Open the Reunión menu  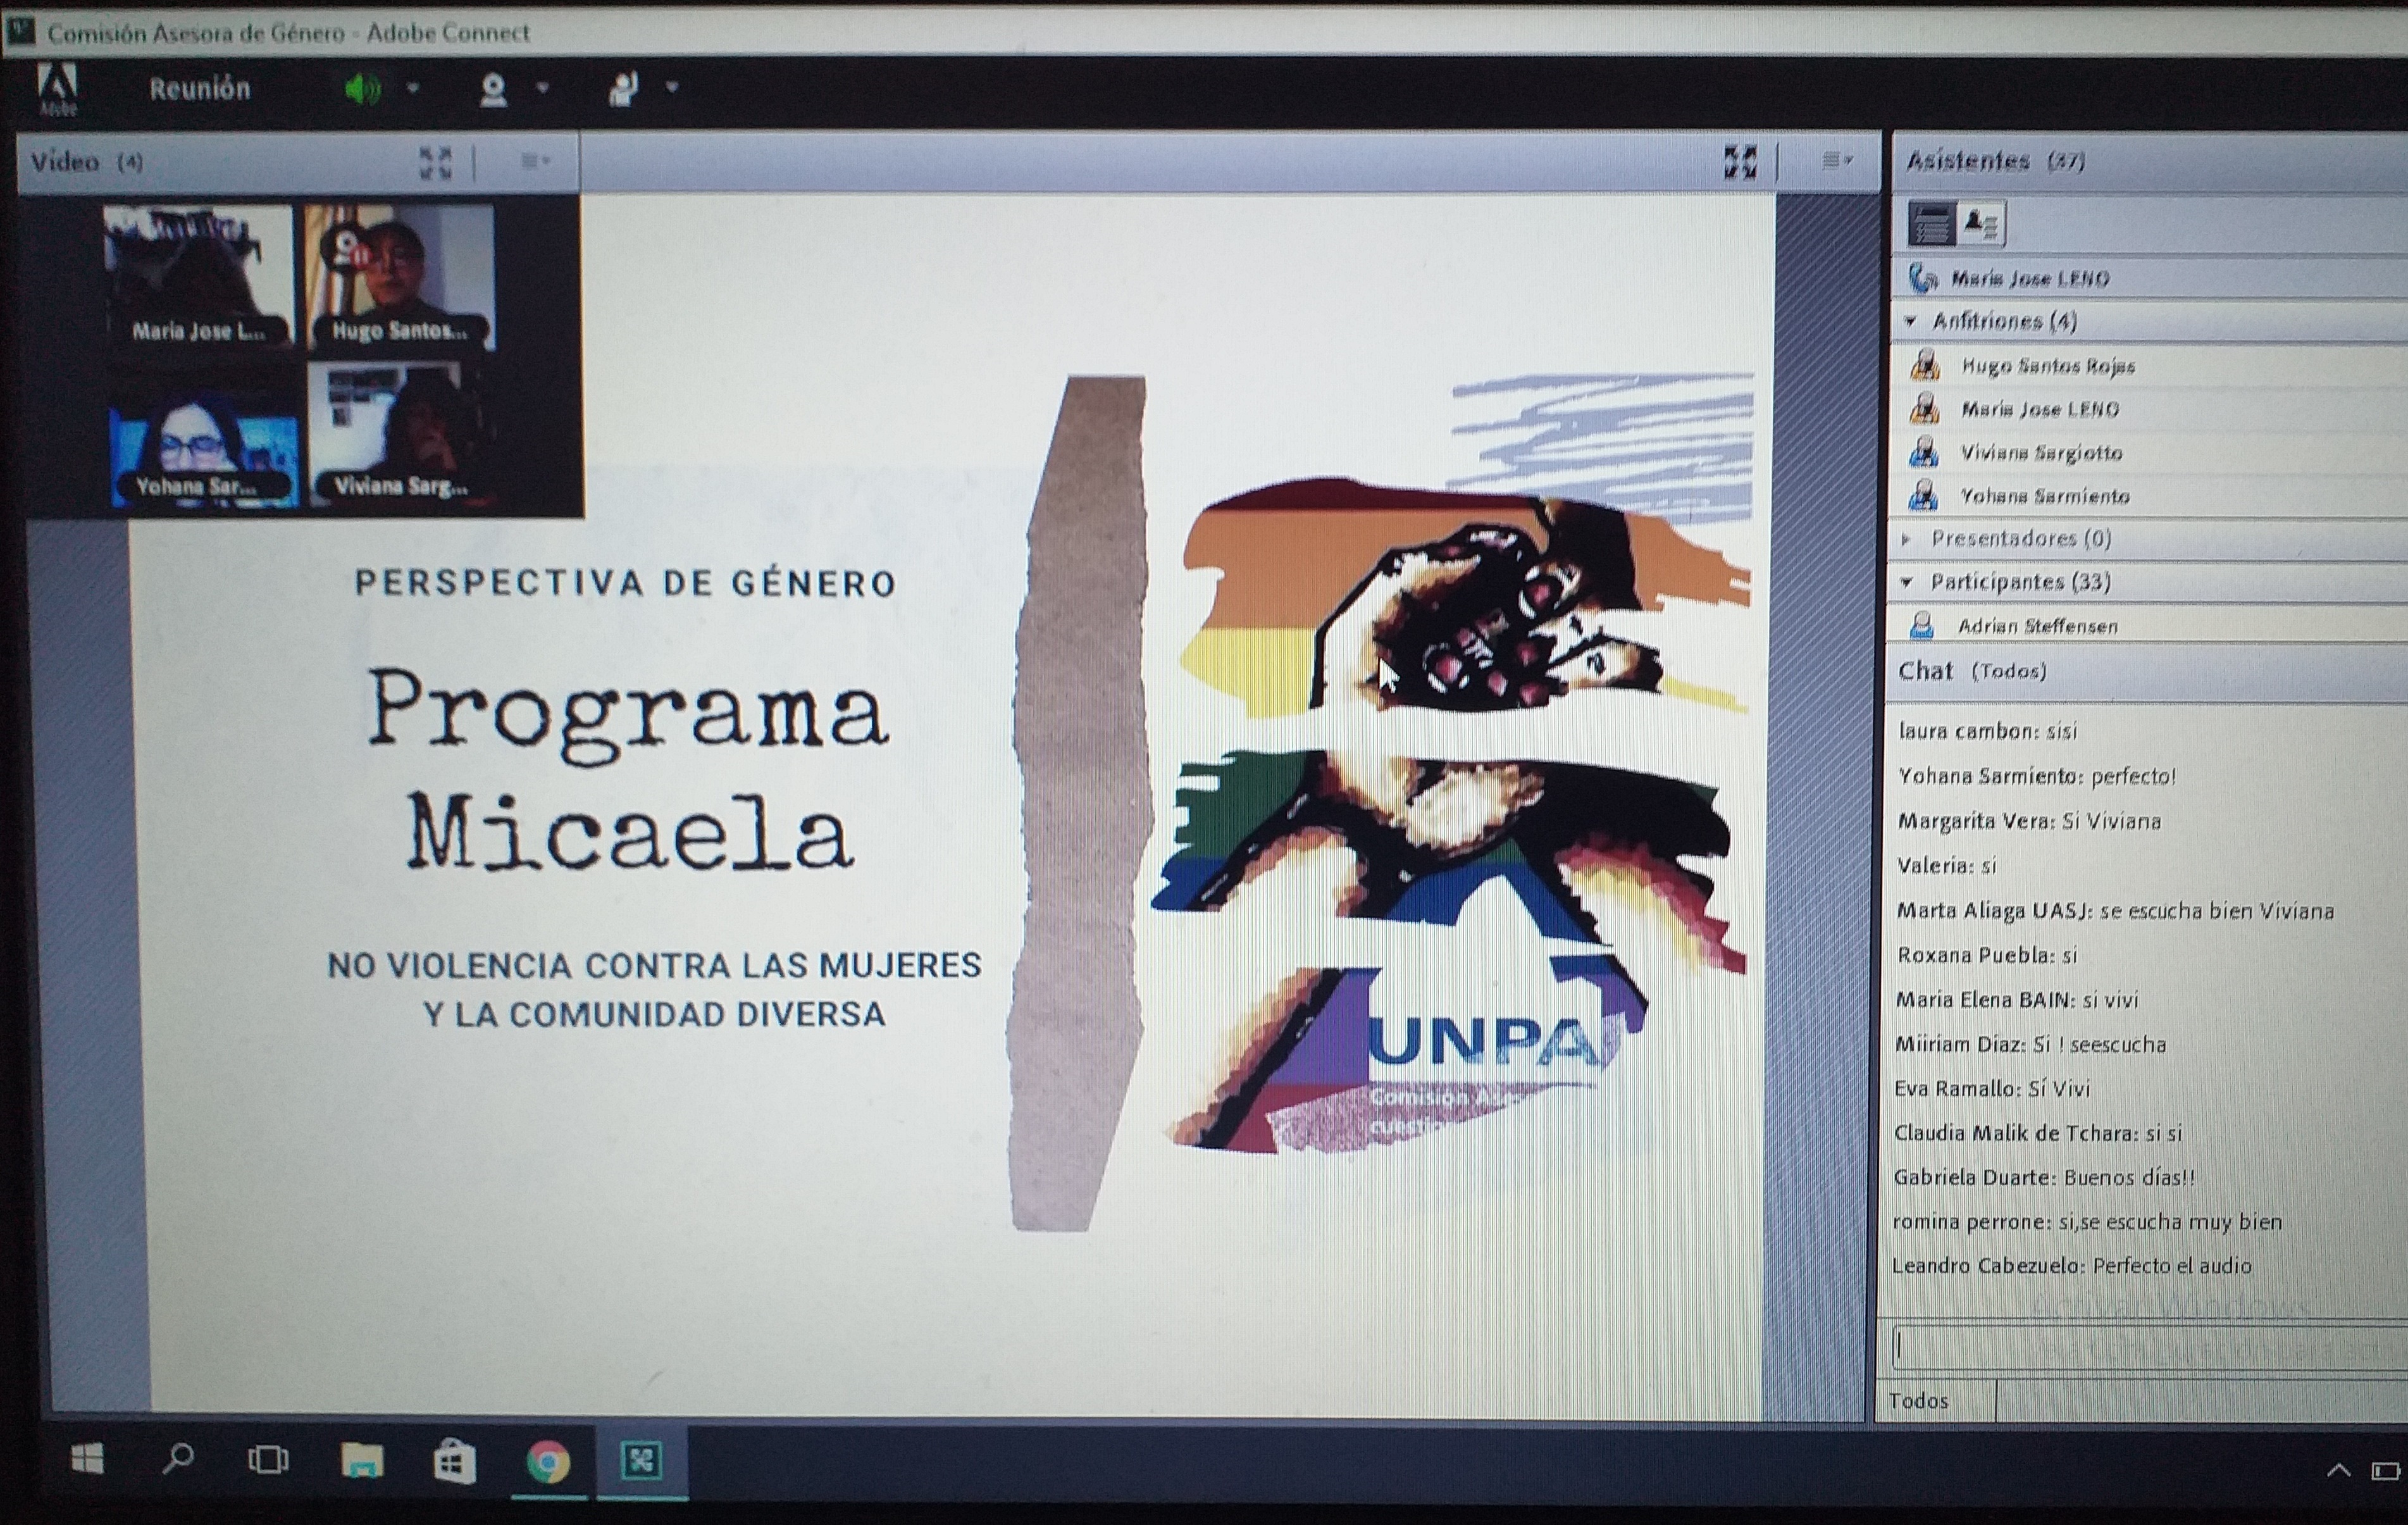pyautogui.click(x=200, y=89)
